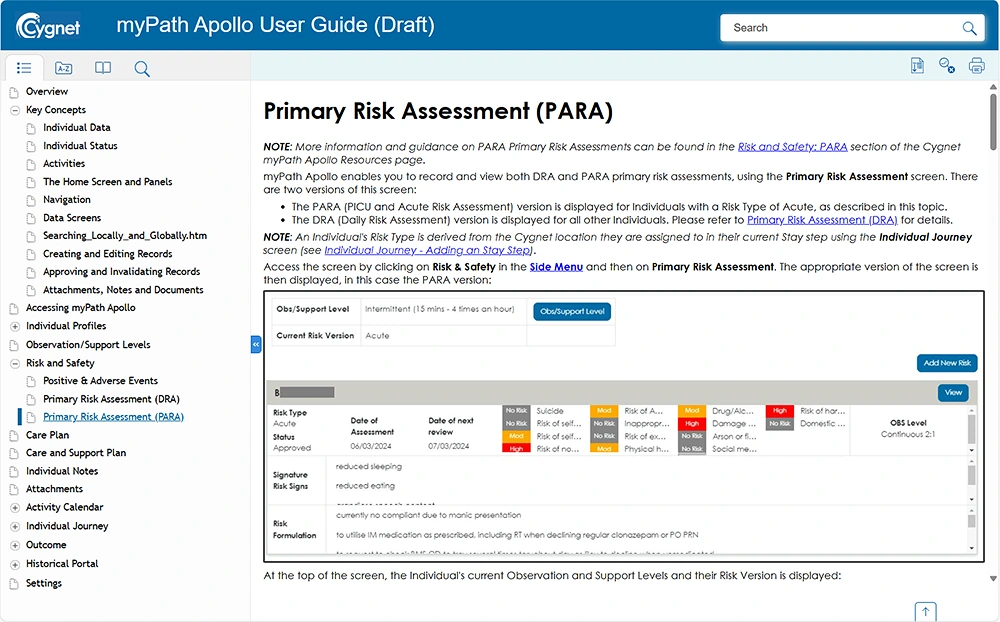
Task: Click the scroll-to-top arrow icon
Action: click(926, 611)
